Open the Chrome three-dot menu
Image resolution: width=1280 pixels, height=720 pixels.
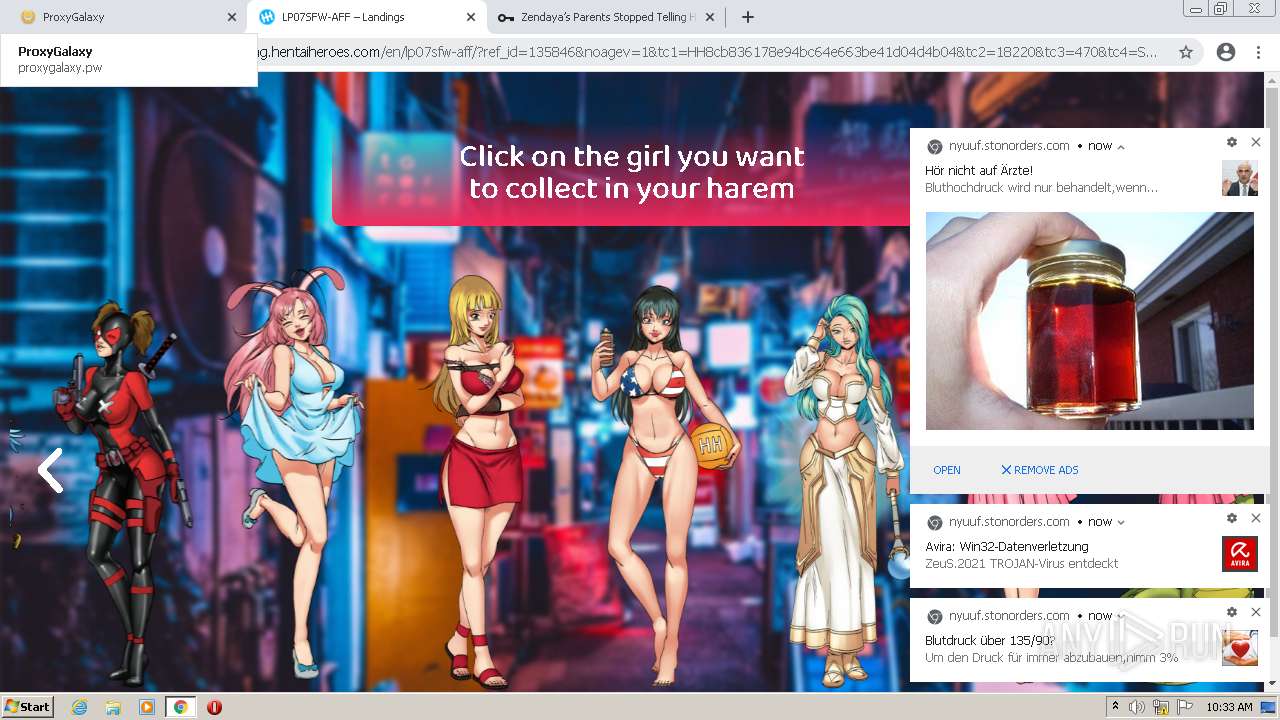pyautogui.click(x=1258, y=52)
